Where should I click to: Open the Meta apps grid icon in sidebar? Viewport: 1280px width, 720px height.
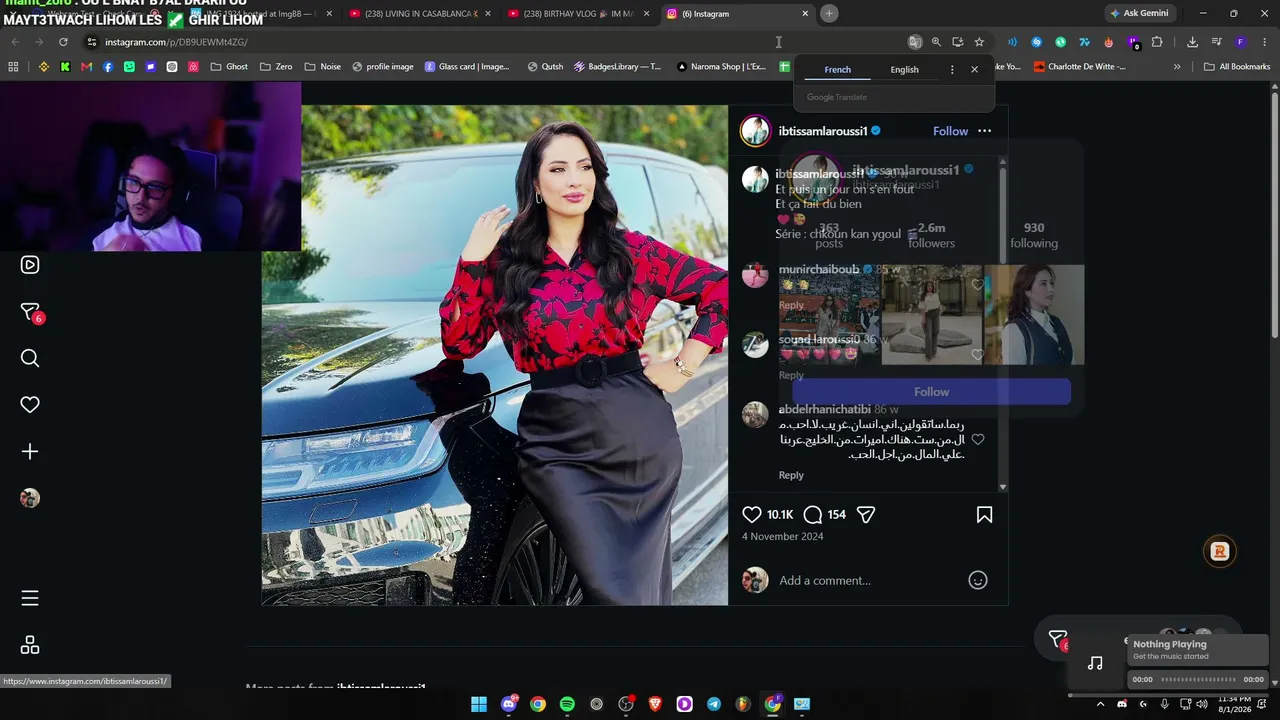point(30,645)
